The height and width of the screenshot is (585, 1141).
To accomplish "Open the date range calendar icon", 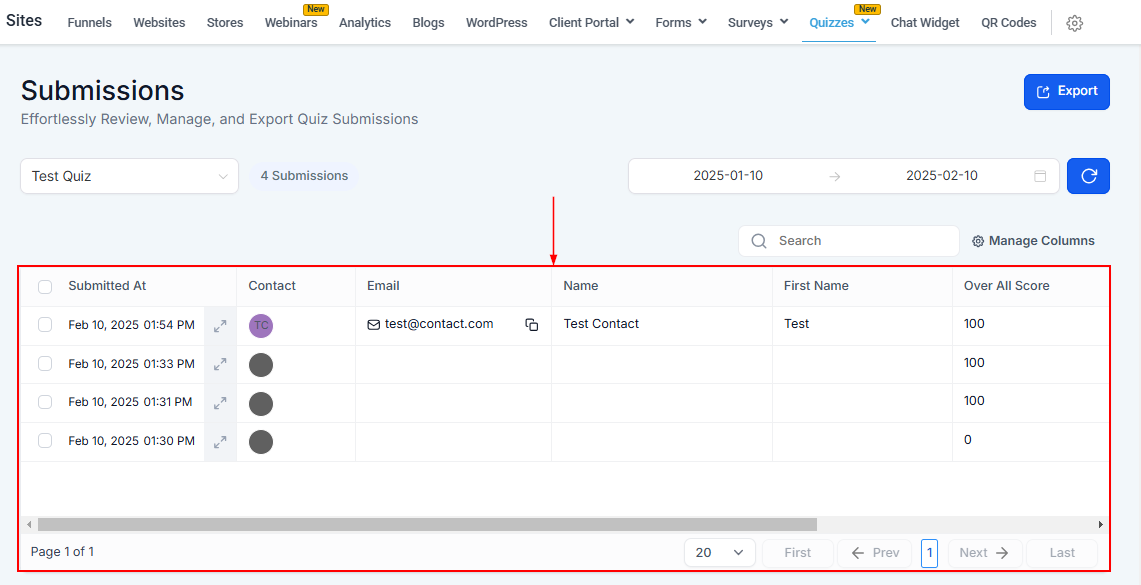I will point(1041,176).
